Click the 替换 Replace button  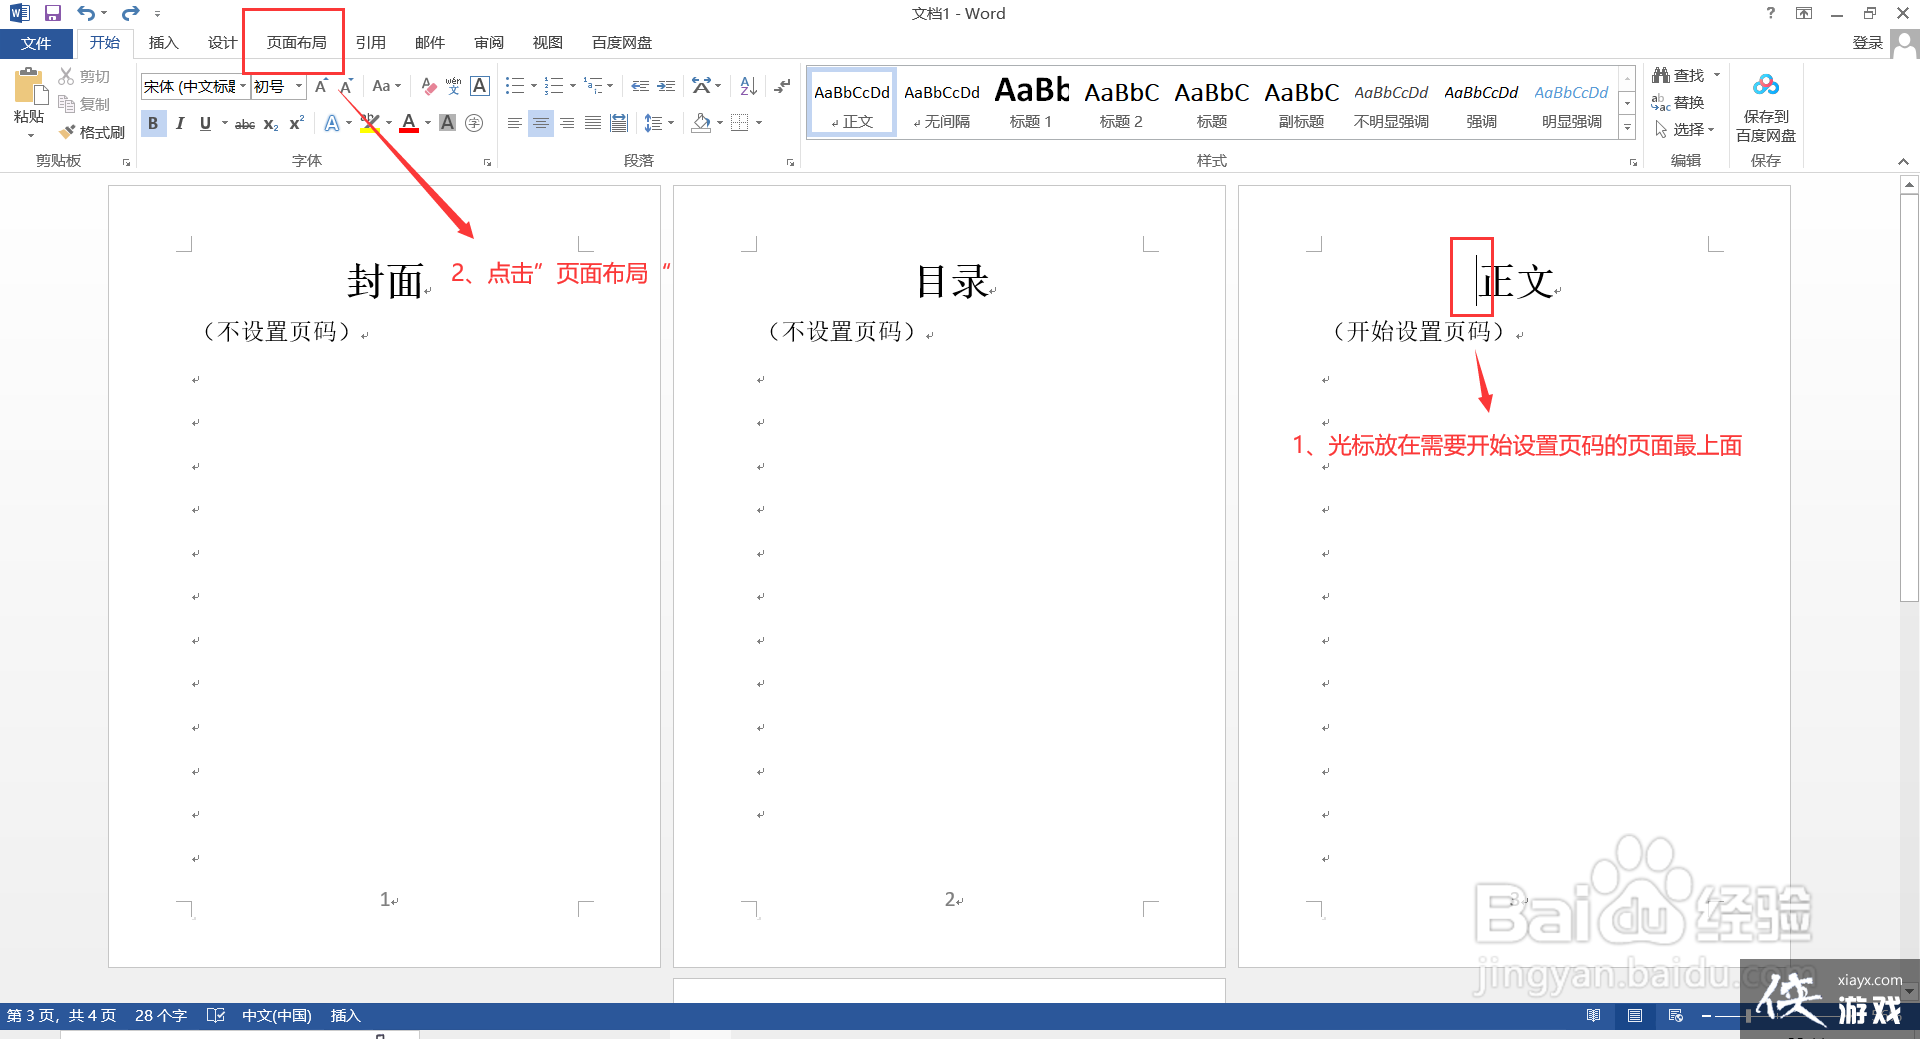point(1679,102)
